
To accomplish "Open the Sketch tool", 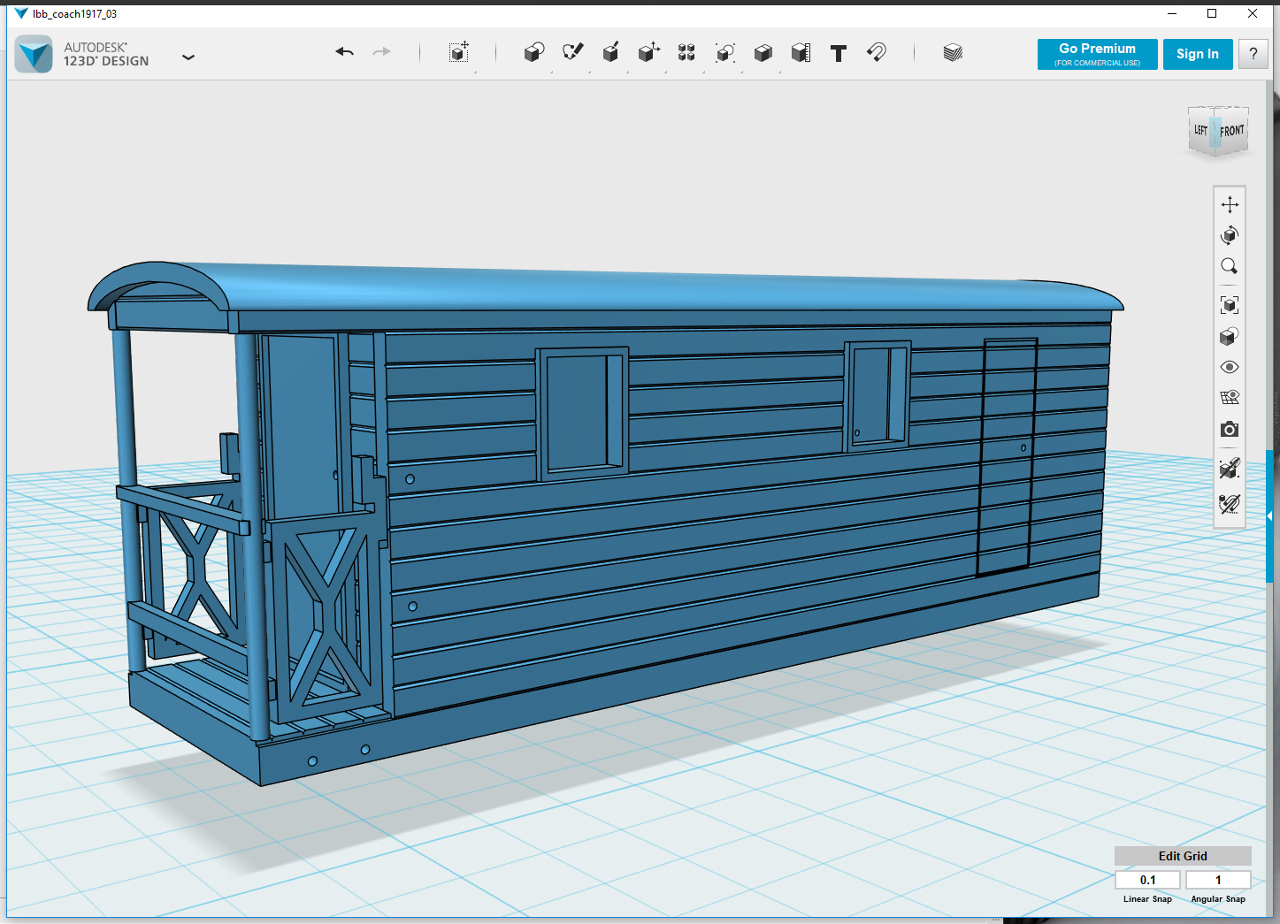I will (573, 53).
